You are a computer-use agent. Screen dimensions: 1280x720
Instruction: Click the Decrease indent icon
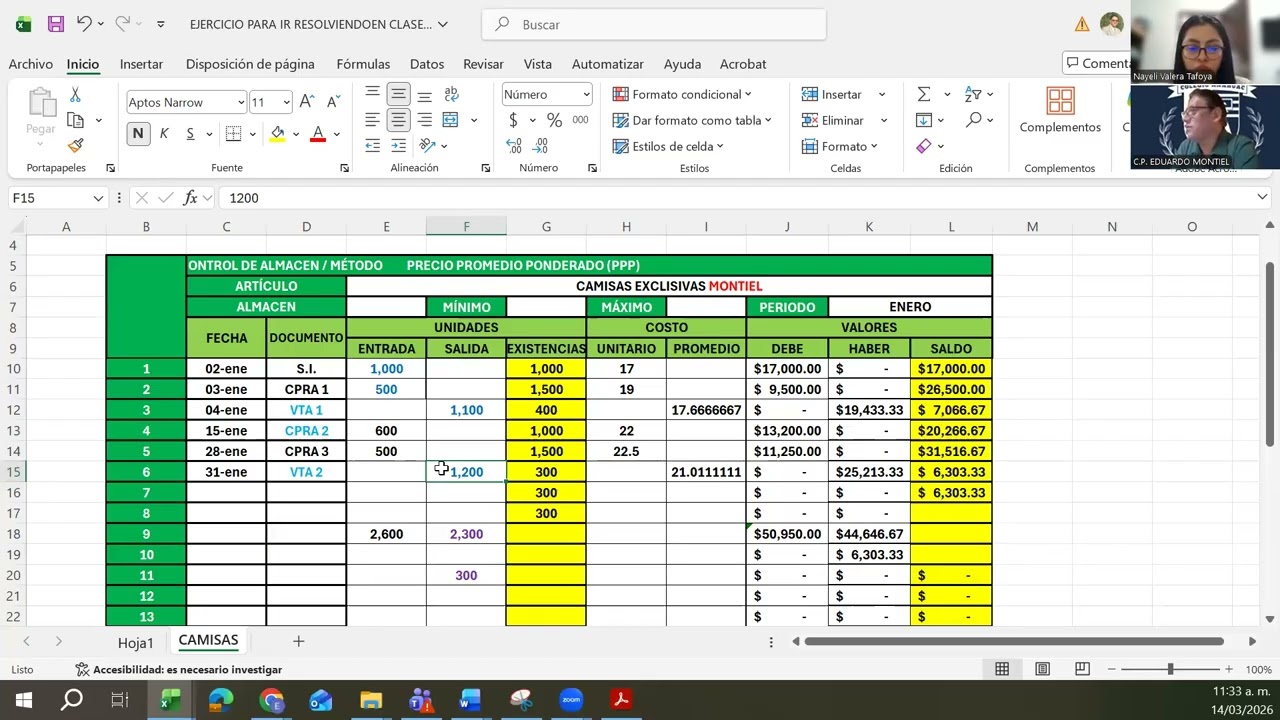(x=372, y=146)
